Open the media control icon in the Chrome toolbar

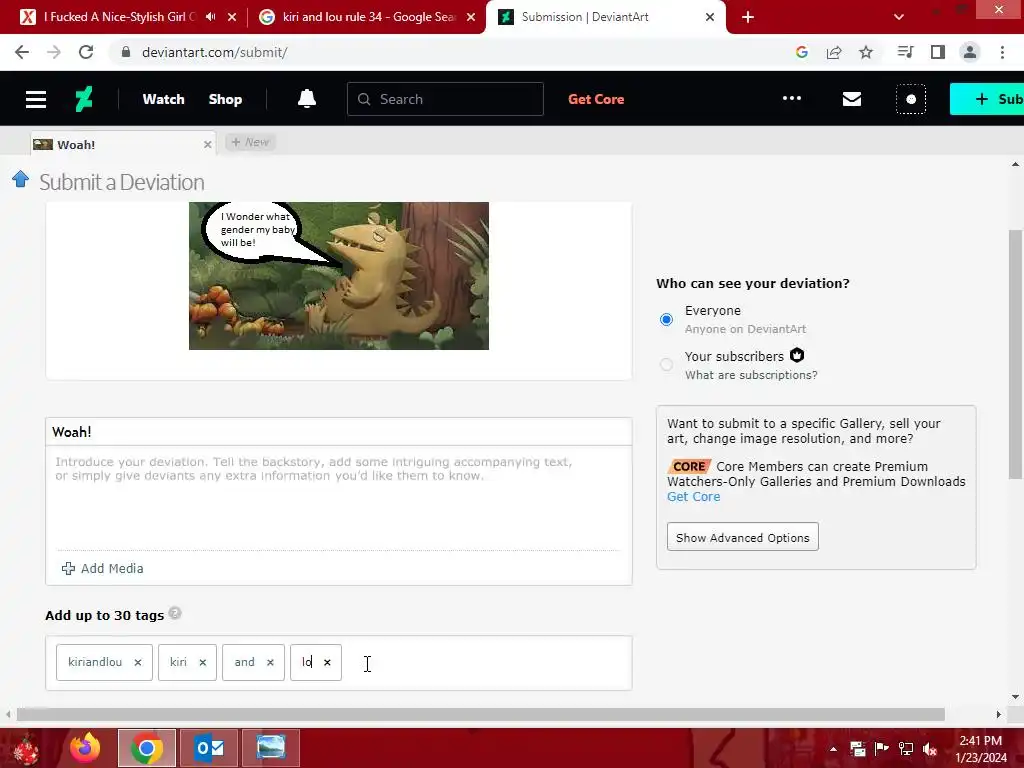coord(905,52)
